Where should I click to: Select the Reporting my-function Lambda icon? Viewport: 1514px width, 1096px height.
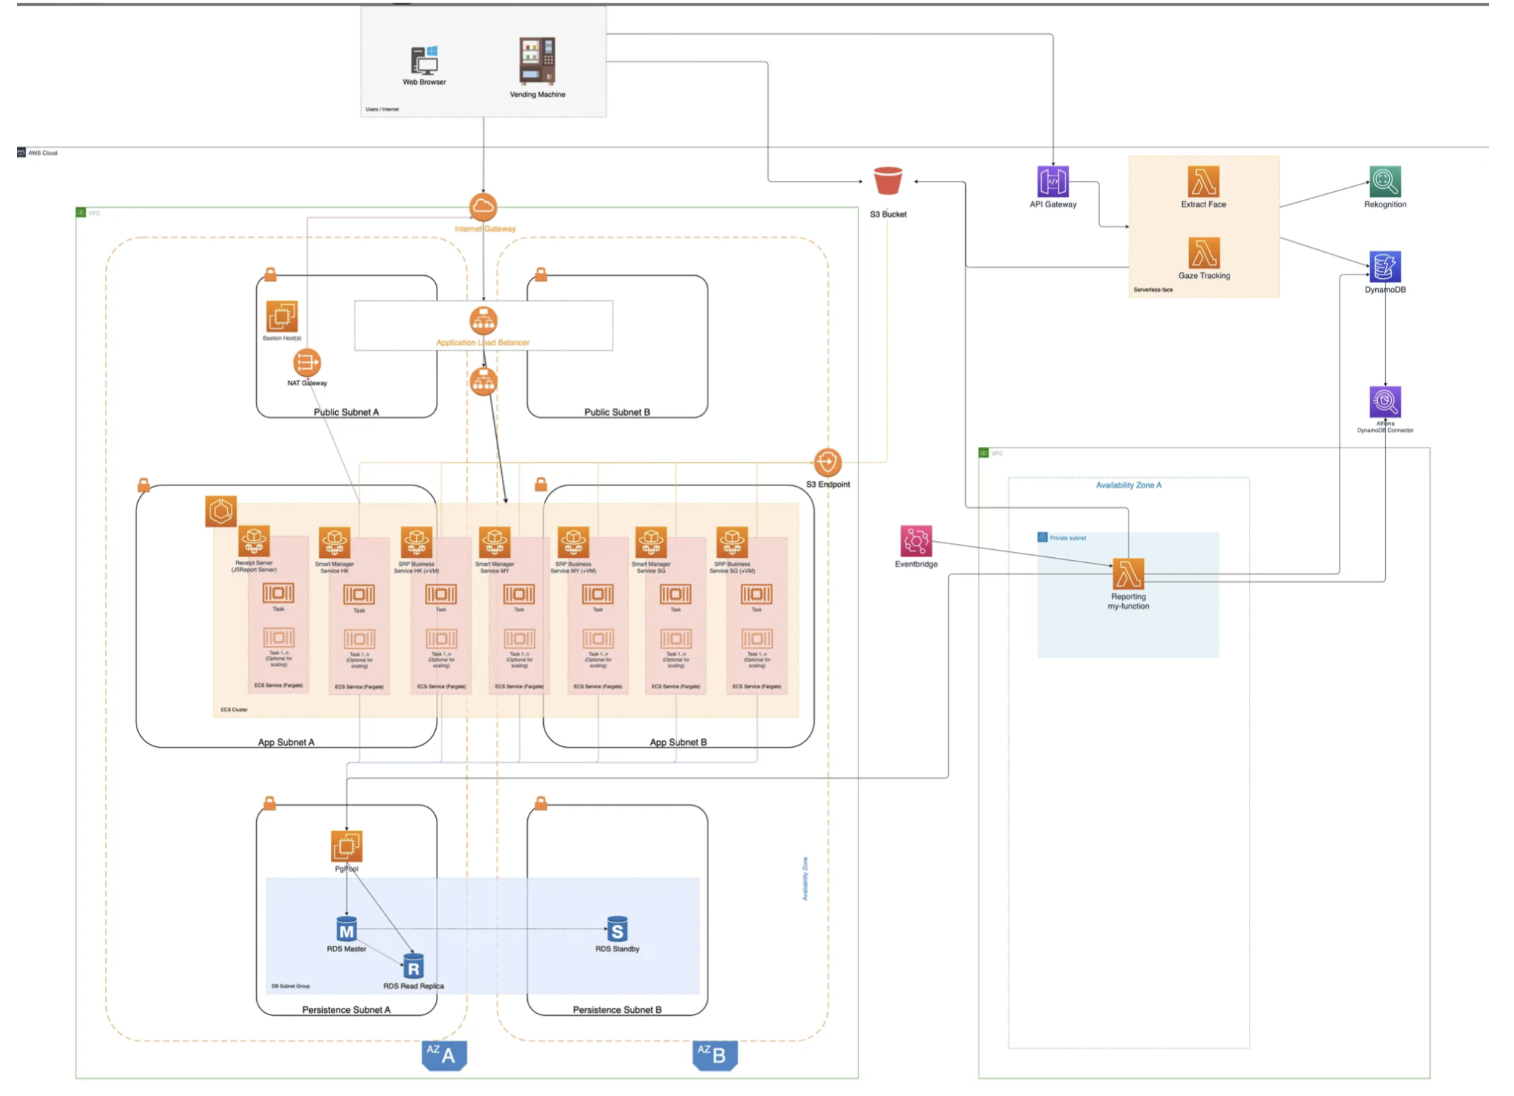coord(1129,574)
